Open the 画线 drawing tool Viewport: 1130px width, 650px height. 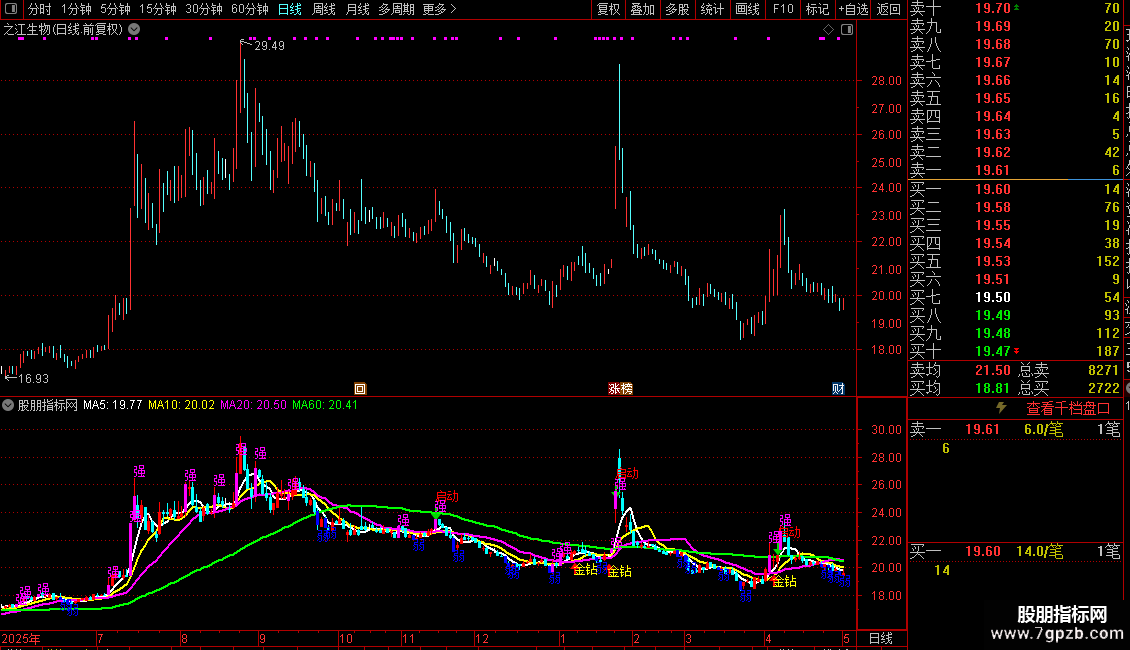point(747,9)
